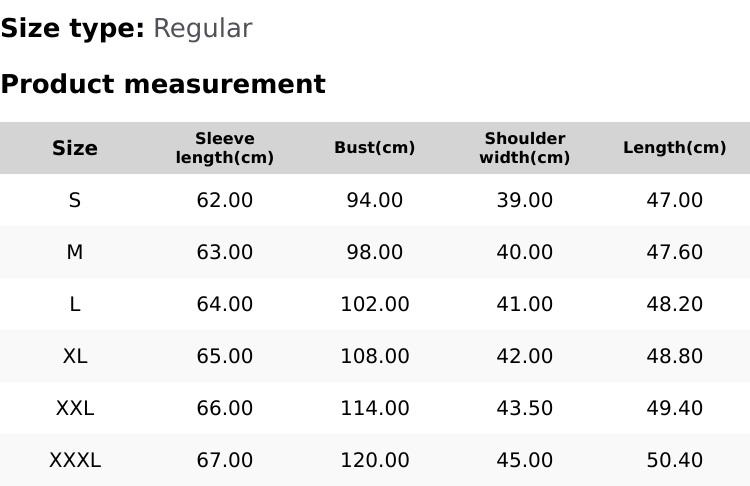Select the XXL size row label

click(75, 408)
